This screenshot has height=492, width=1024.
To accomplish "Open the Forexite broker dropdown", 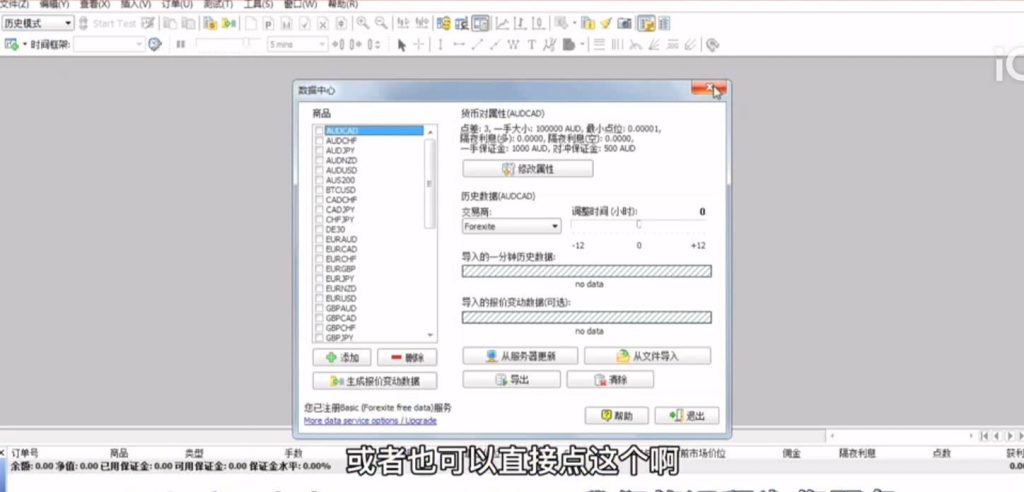I will (511, 226).
